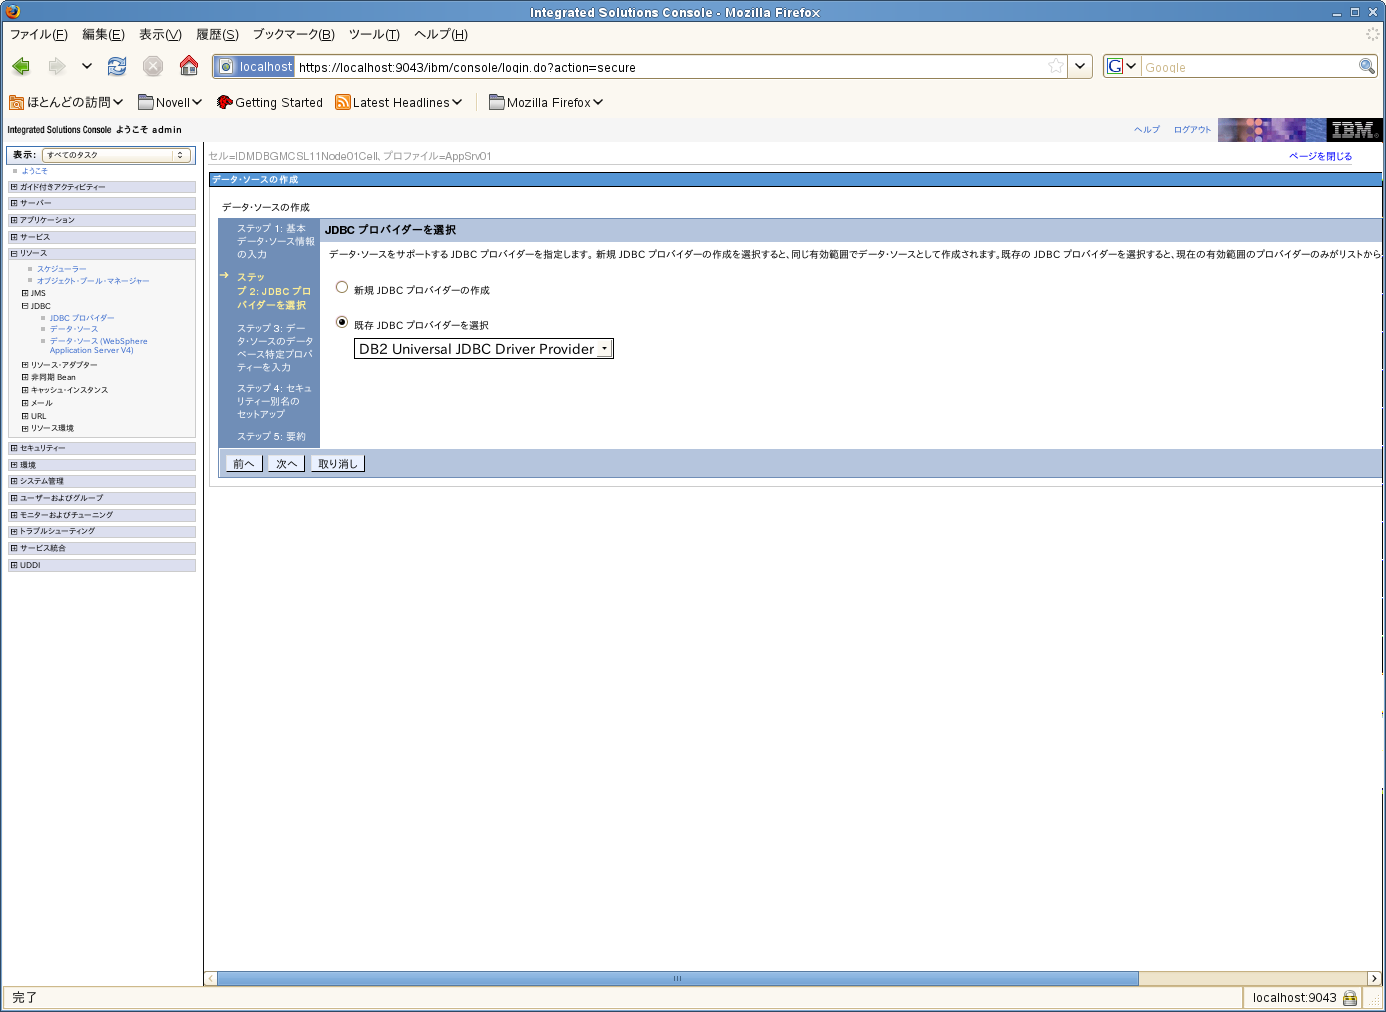This screenshot has width=1386, height=1012.
Task: Open the Mozilla Firefox bookmark folder
Action: coord(546,102)
